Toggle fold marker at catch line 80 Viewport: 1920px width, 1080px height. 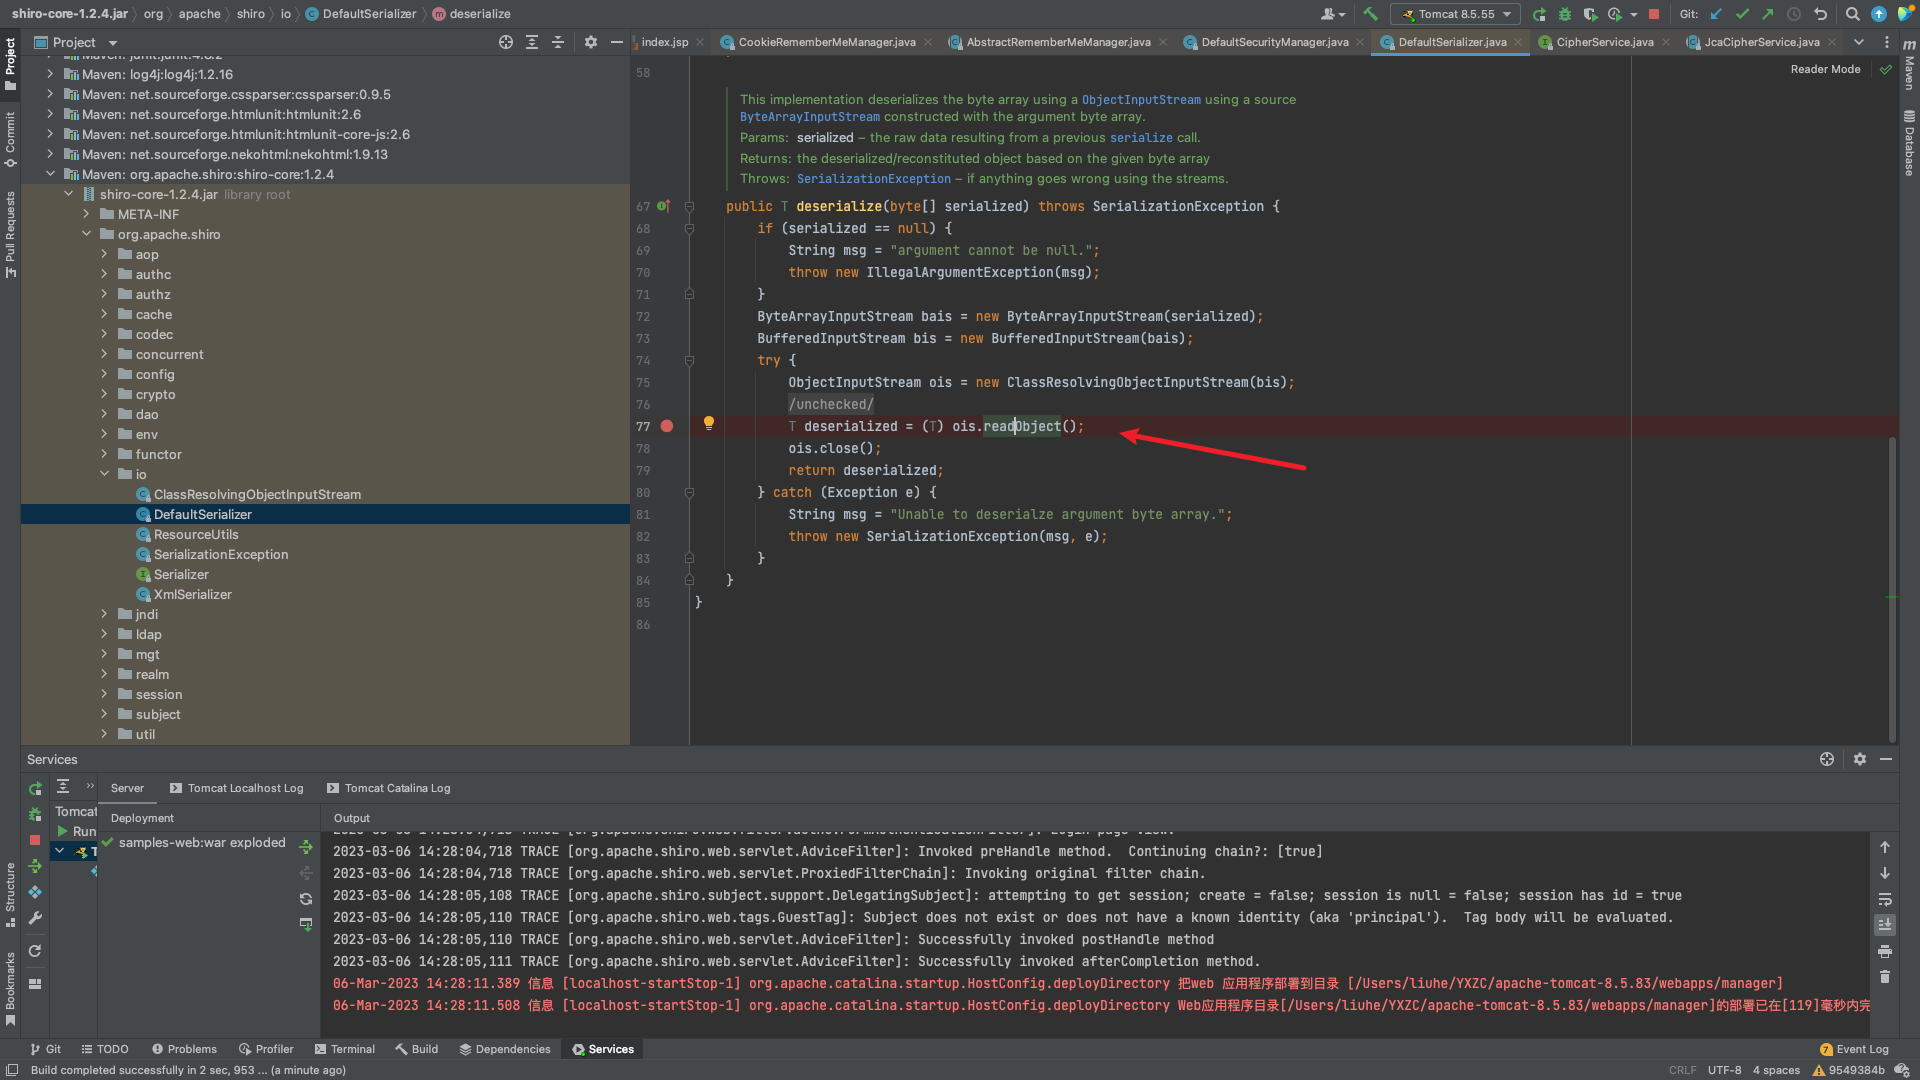(x=689, y=493)
